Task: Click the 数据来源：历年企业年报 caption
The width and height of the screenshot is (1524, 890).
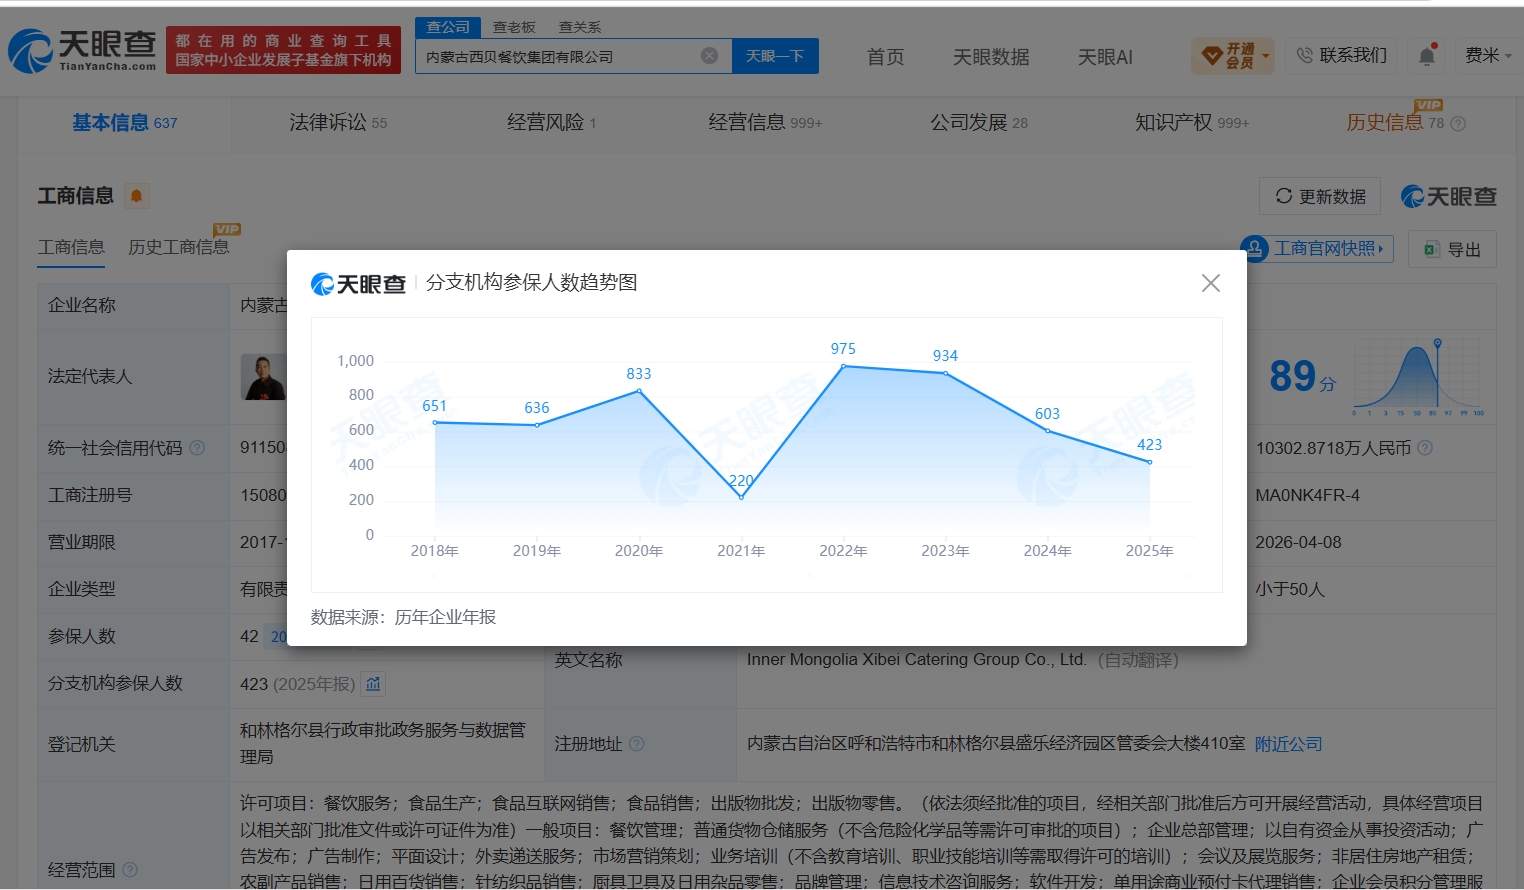Action: point(403,617)
